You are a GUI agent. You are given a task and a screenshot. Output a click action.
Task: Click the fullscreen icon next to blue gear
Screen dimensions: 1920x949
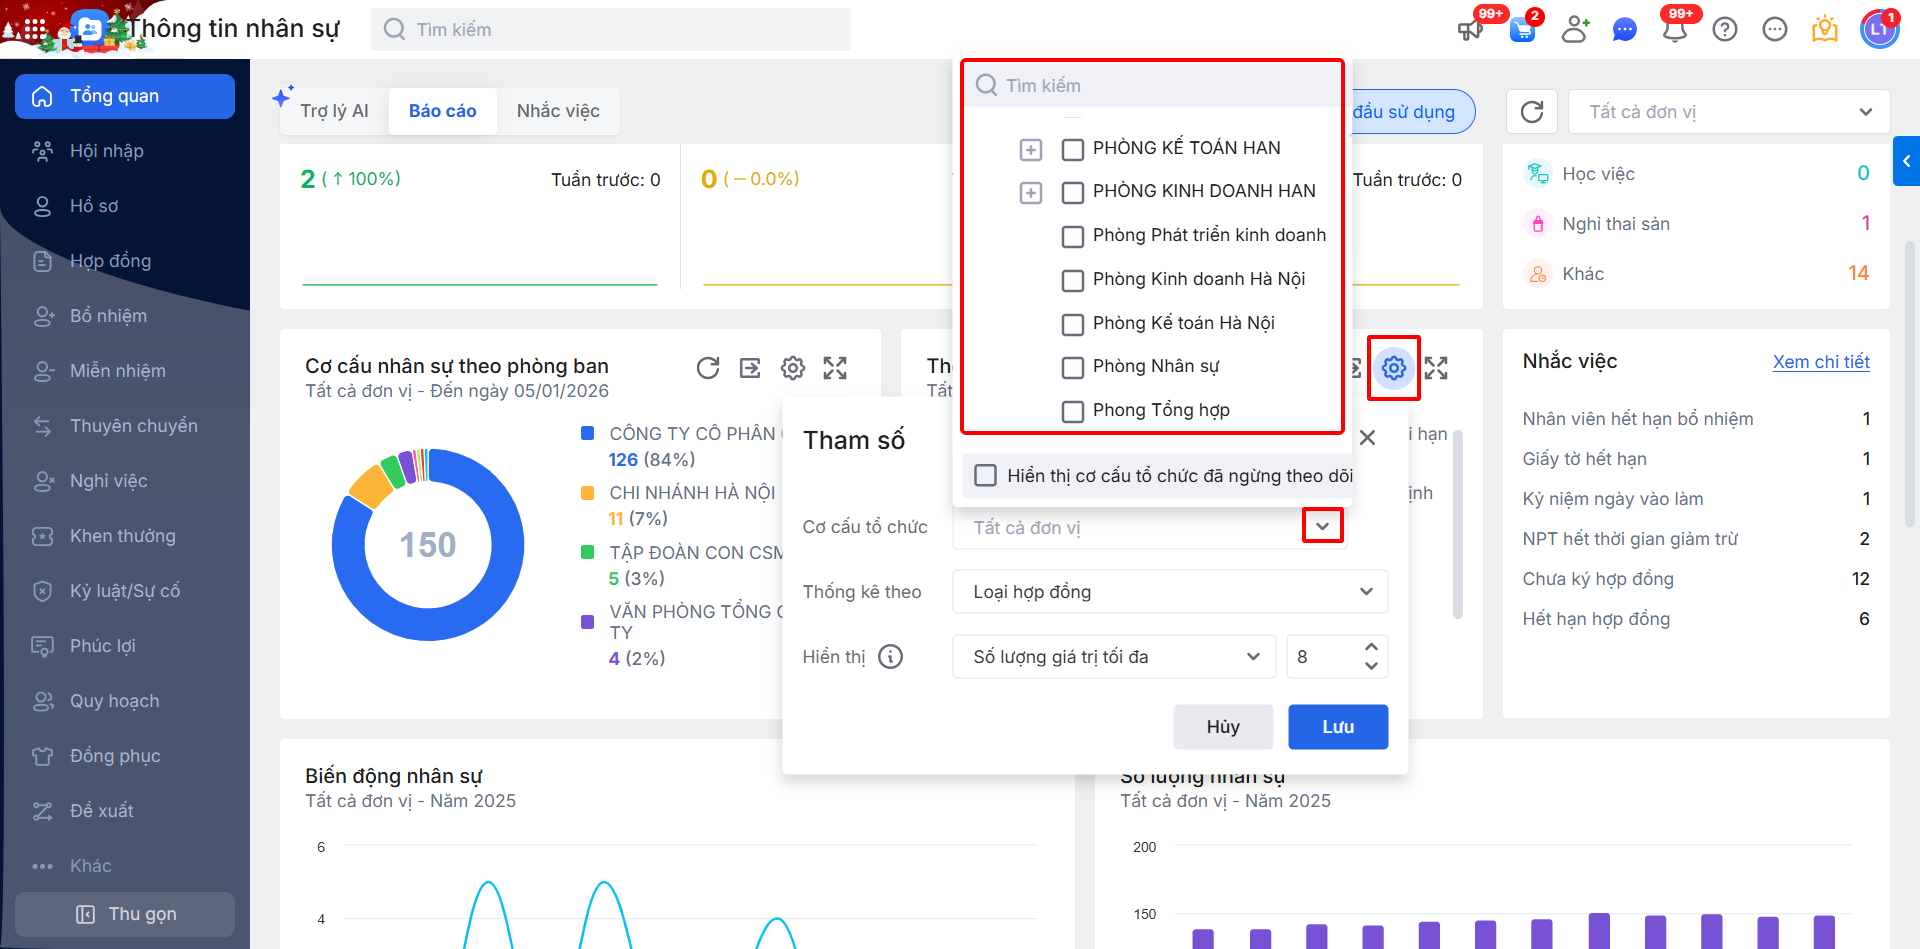tap(1436, 368)
